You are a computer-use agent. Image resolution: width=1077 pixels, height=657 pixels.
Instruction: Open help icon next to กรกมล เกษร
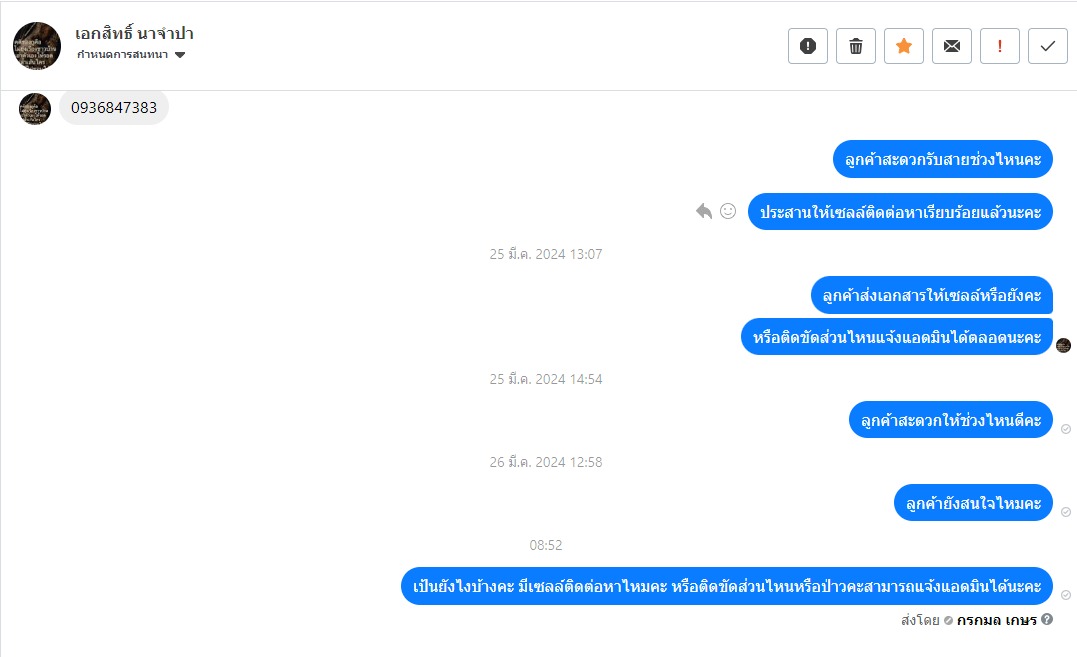coord(1047,619)
